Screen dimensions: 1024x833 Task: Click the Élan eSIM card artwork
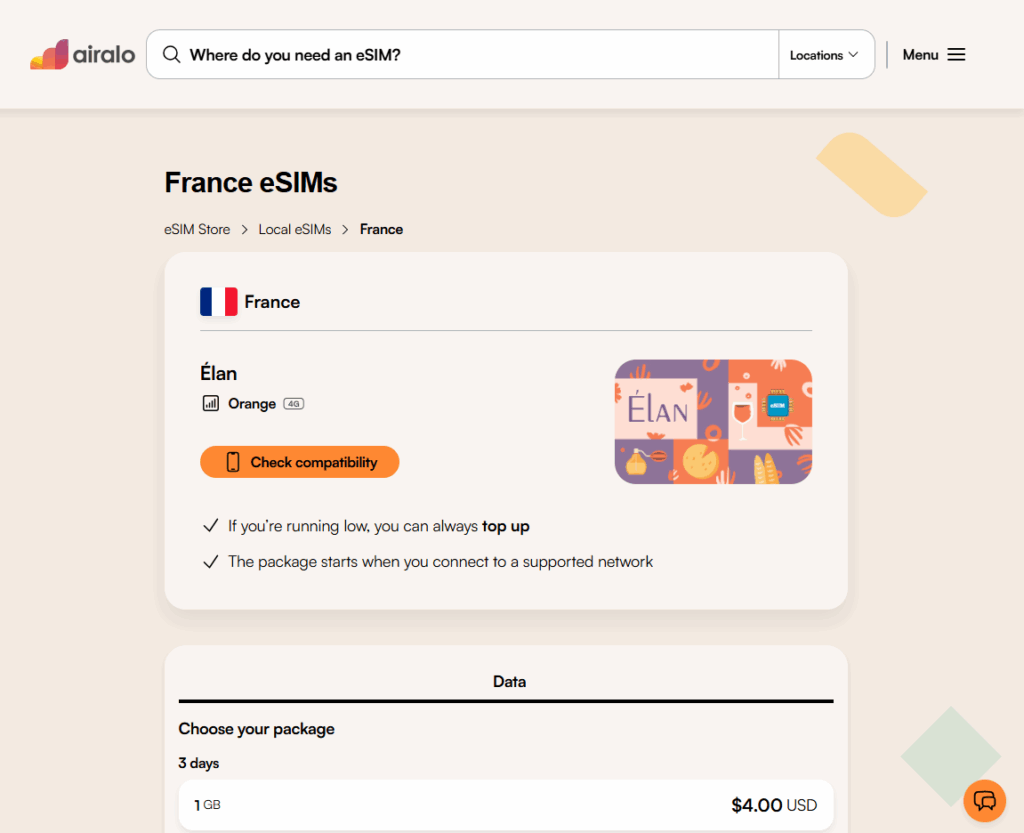tap(713, 421)
